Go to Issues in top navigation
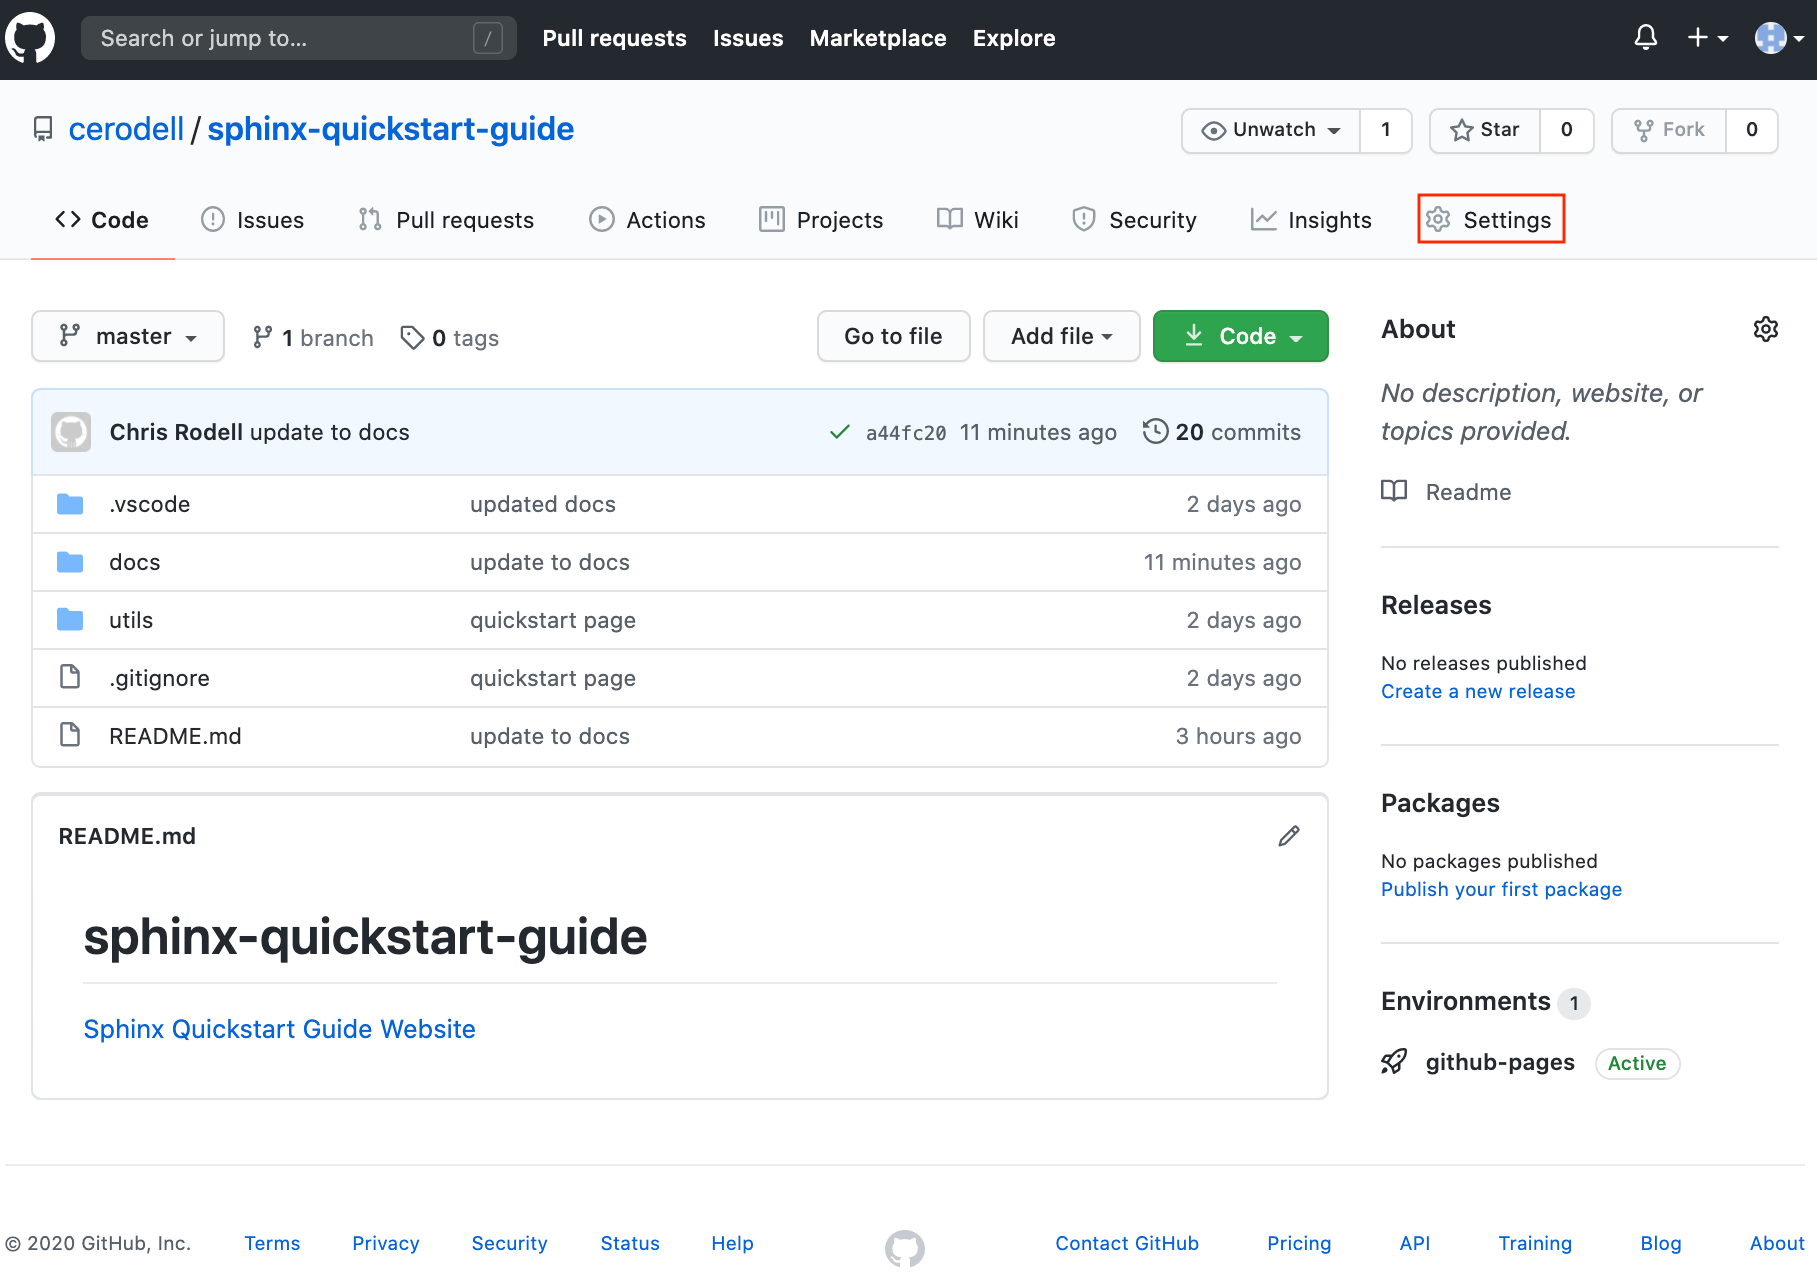This screenshot has height=1279, width=1817. (x=748, y=38)
